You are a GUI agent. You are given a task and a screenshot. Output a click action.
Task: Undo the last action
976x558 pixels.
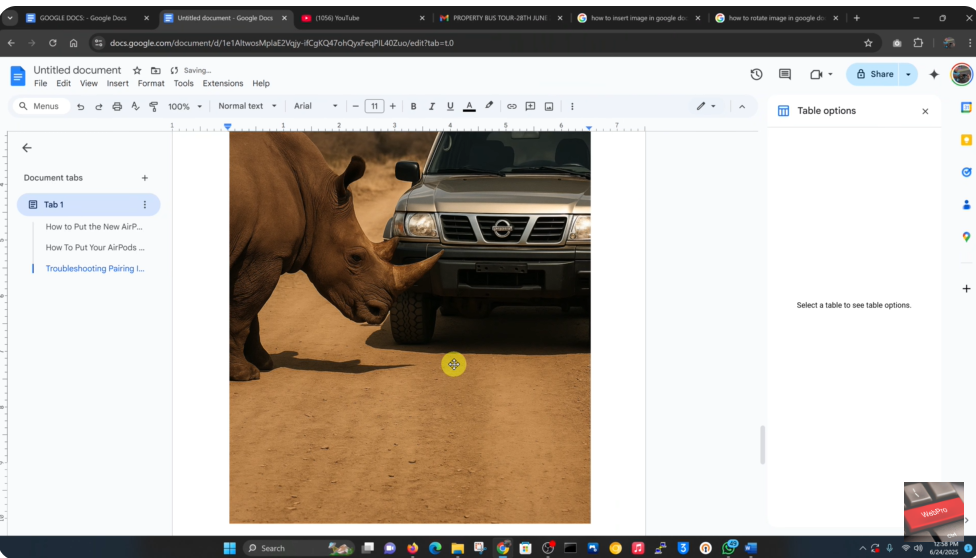(x=80, y=106)
